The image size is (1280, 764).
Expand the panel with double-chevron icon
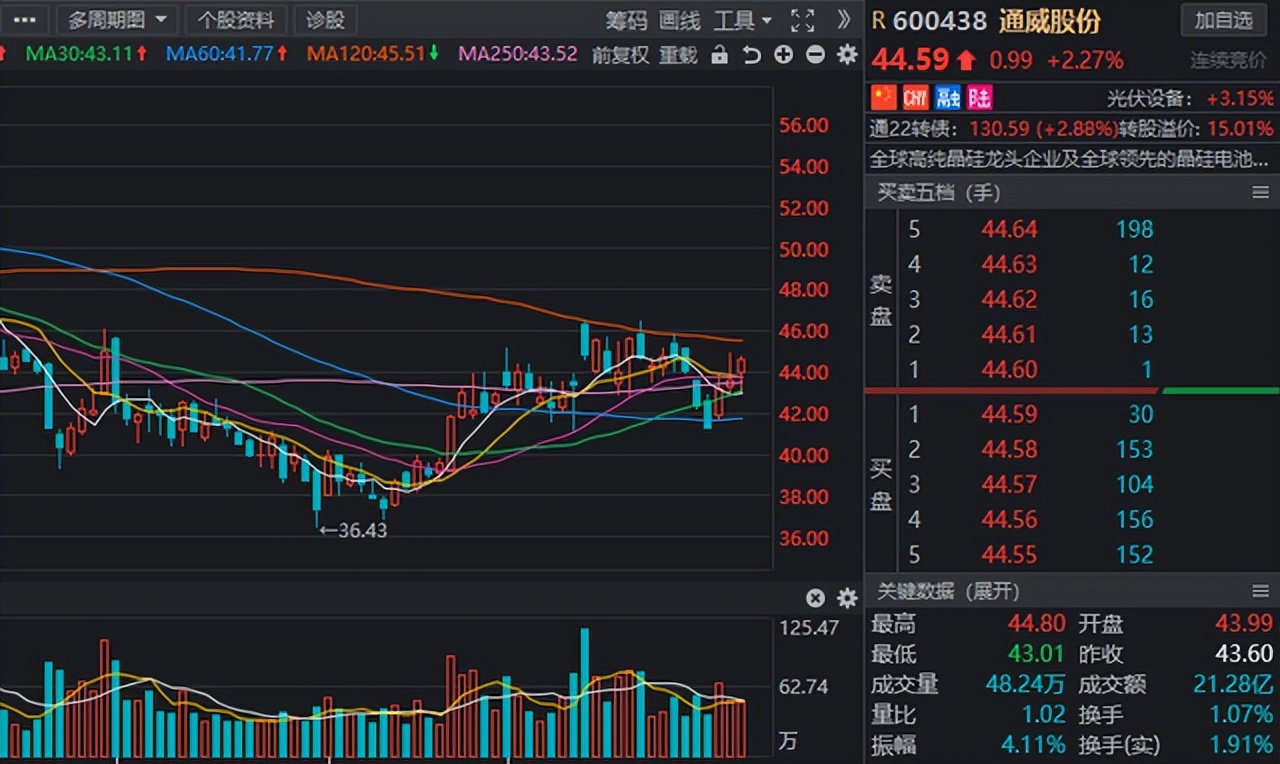(x=844, y=20)
